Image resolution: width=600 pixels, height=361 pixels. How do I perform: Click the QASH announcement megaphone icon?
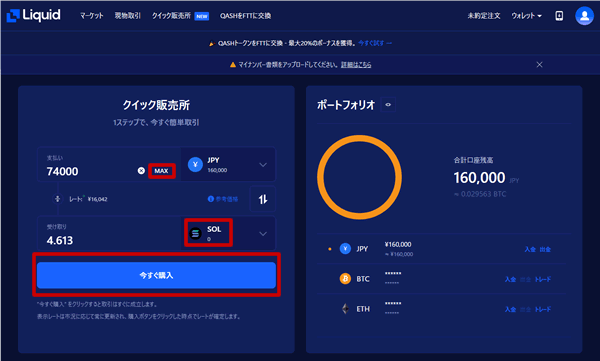[212, 44]
